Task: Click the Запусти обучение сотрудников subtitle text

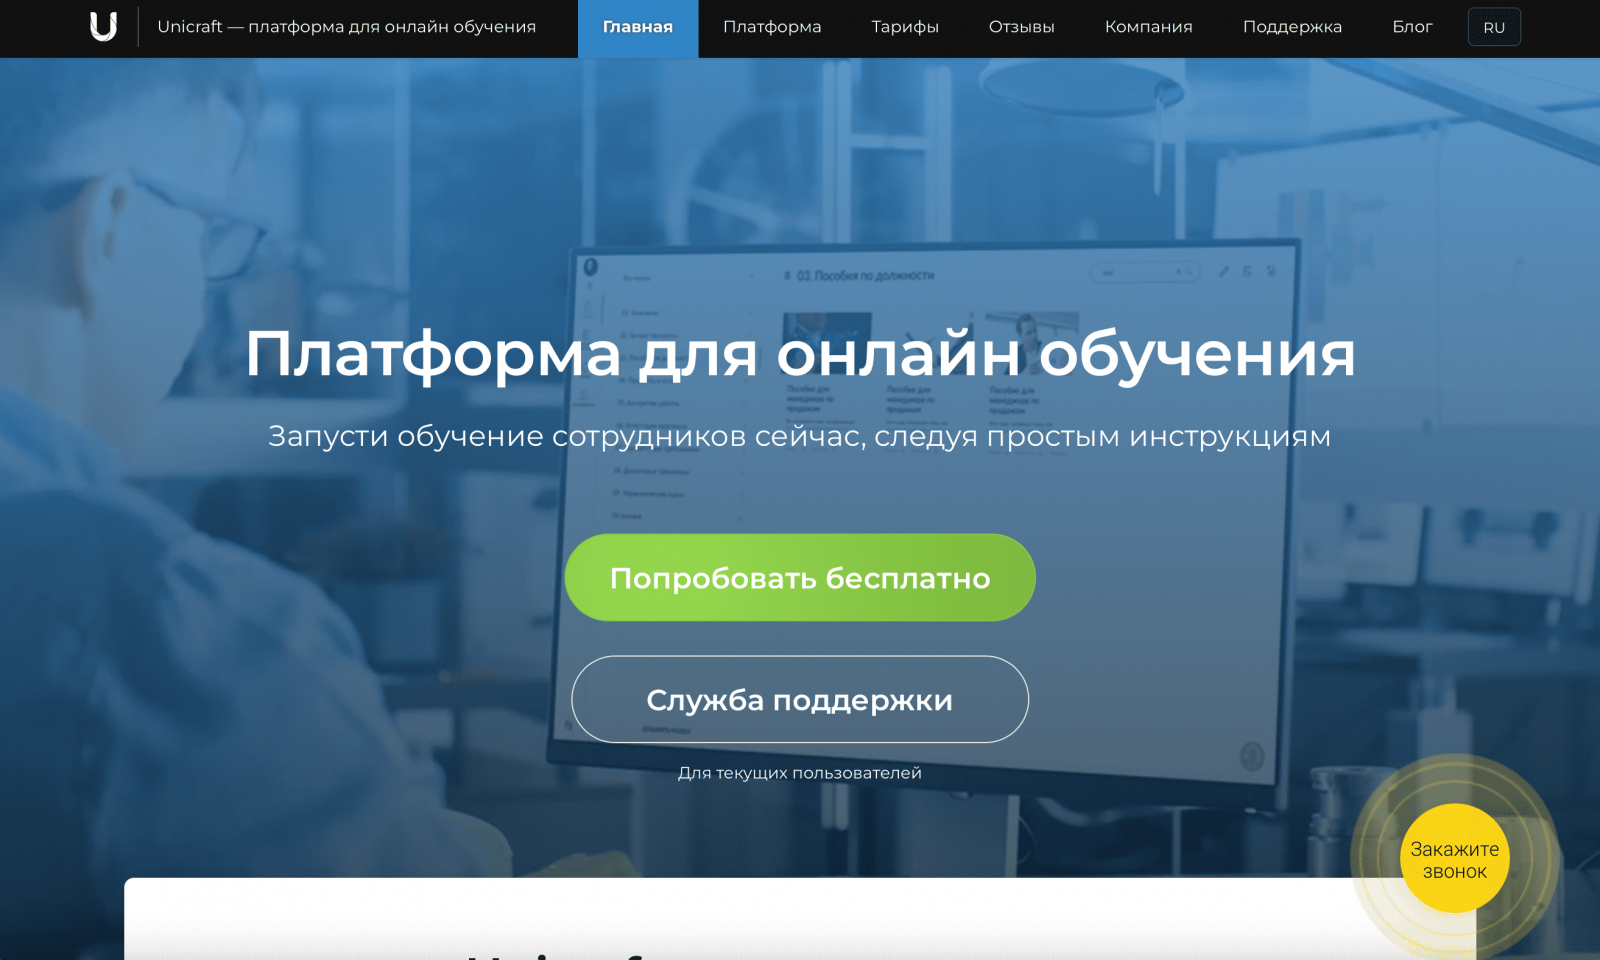Action: pyautogui.click(x=800, y=437)
